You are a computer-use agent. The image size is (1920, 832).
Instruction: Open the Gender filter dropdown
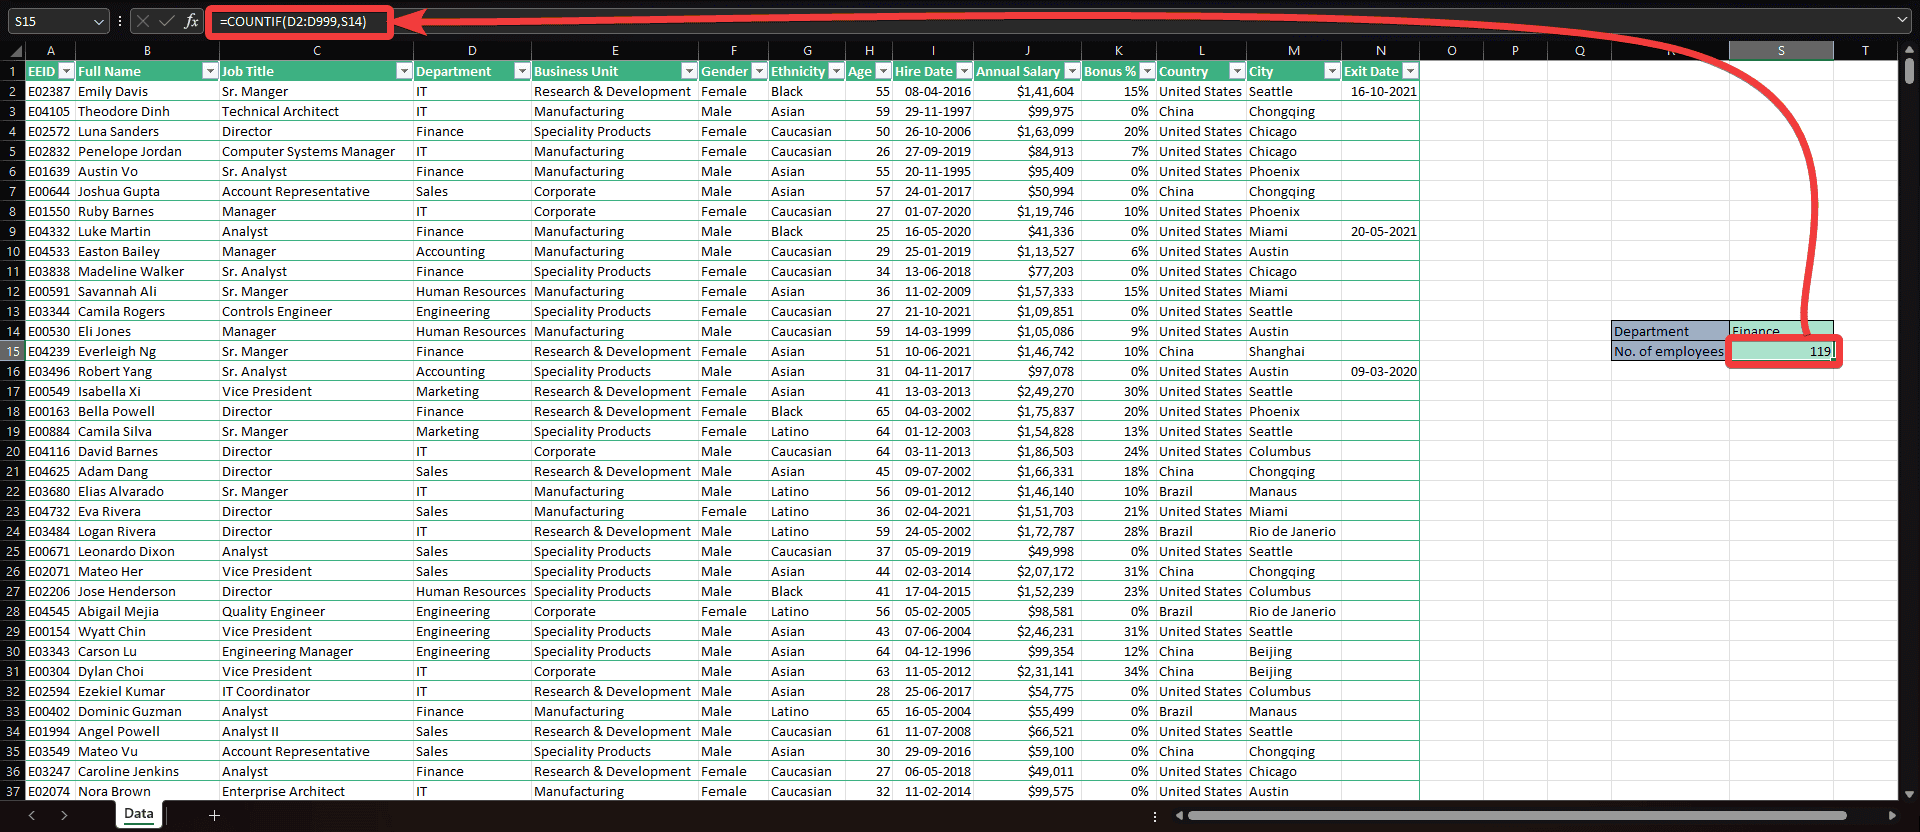pos(759,71)
